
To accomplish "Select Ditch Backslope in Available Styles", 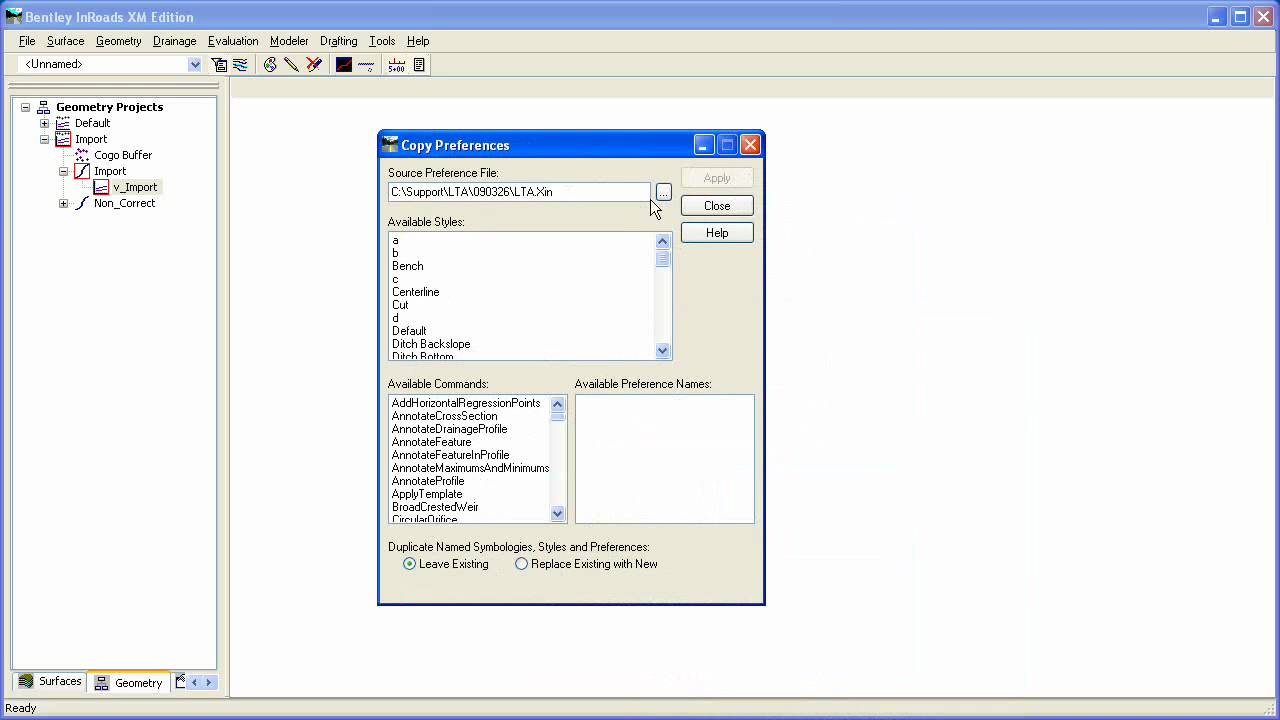I will point(431,344).
